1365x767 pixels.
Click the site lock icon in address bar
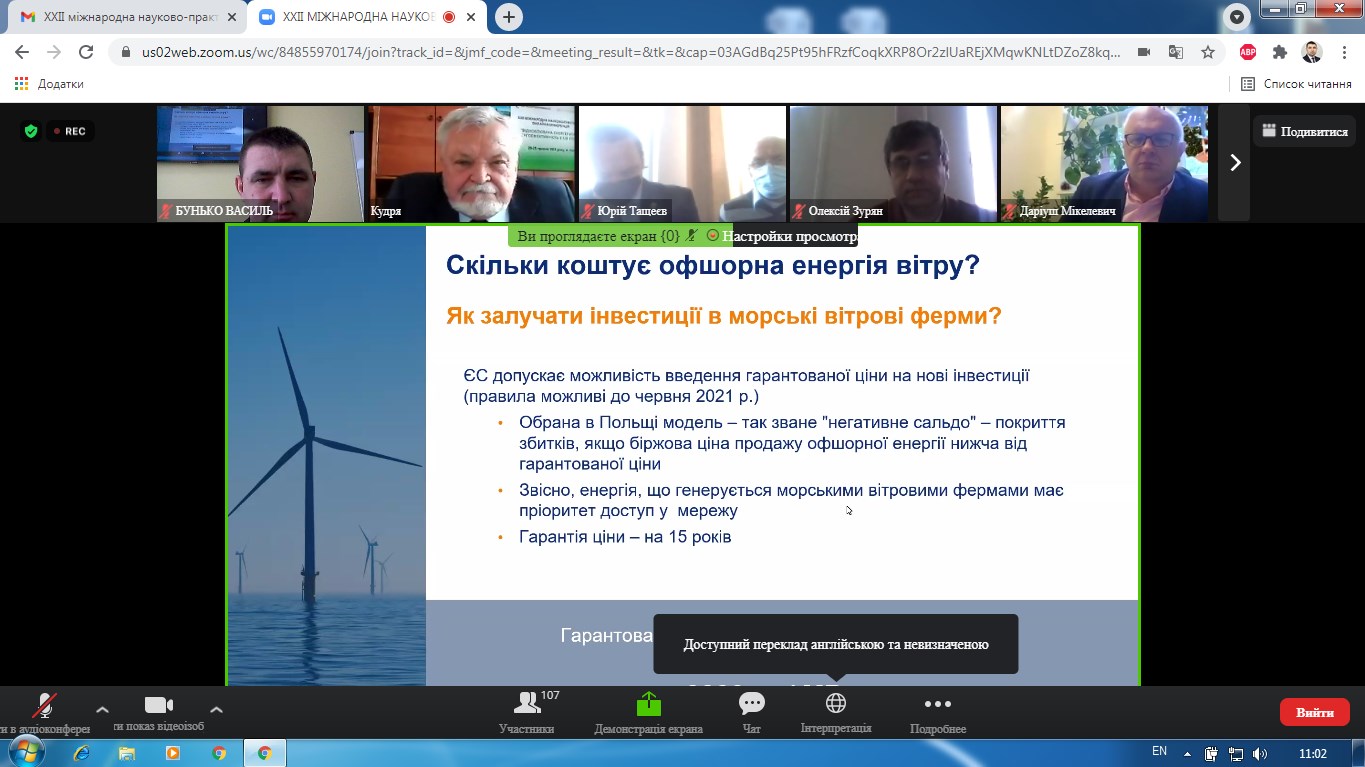point(125,52)
